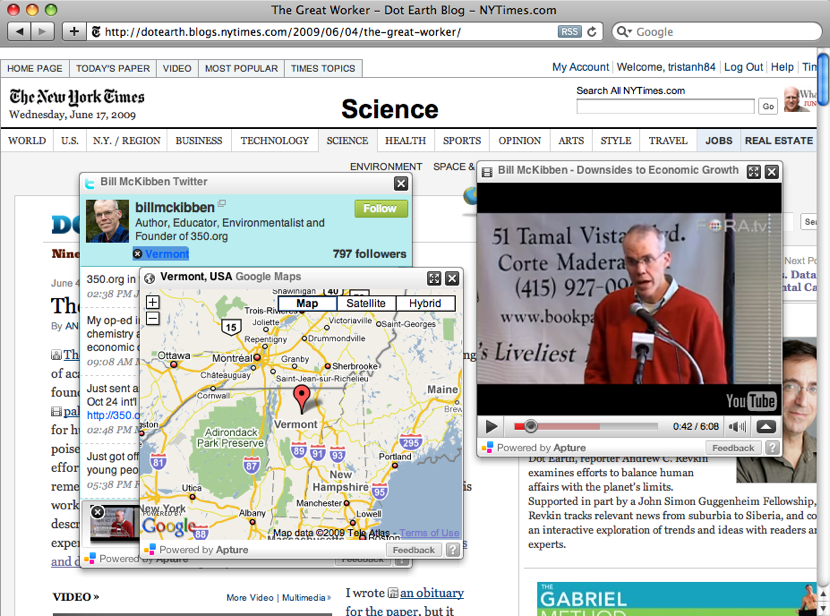
Task: Click the Gabriel Method advertisement banner
Action: click(677, 599)
